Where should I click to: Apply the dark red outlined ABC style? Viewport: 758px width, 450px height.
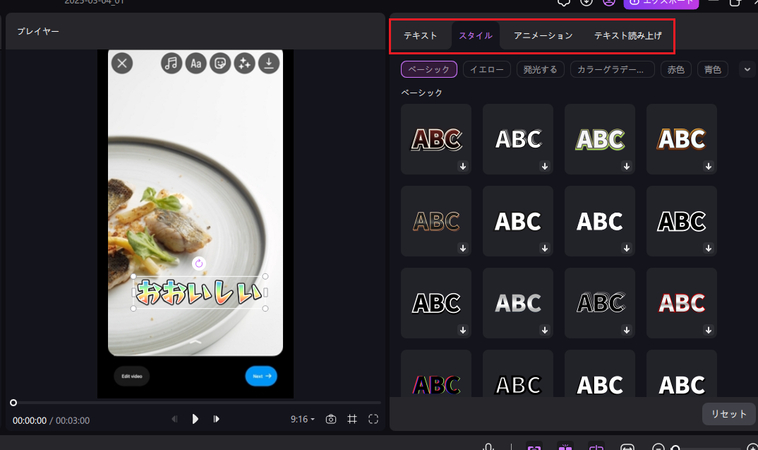(x=436, y=139)
